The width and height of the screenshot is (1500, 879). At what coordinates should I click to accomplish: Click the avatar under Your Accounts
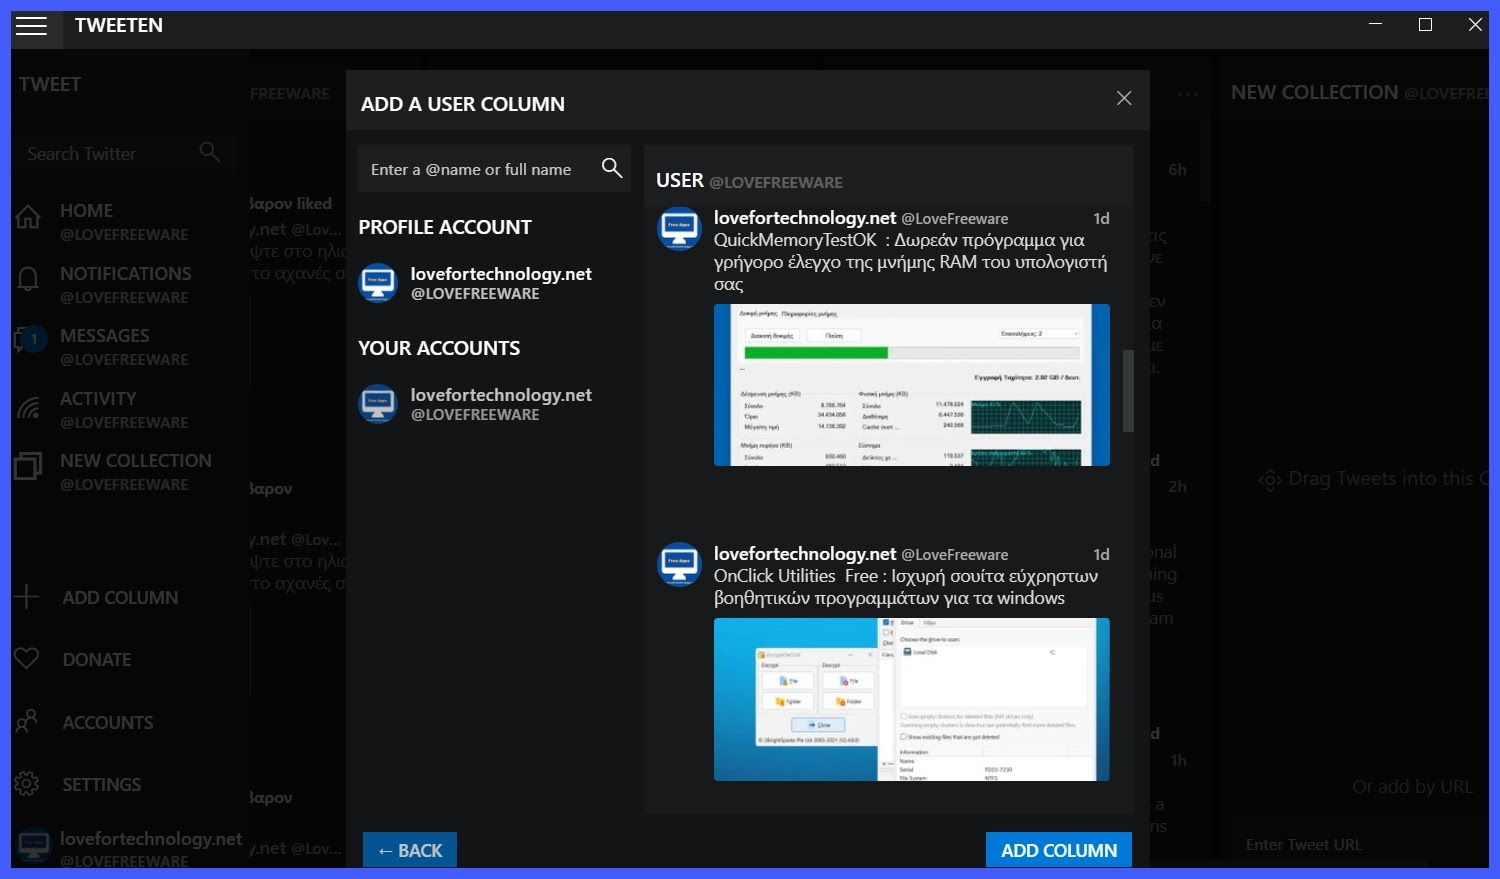(378, 404)
